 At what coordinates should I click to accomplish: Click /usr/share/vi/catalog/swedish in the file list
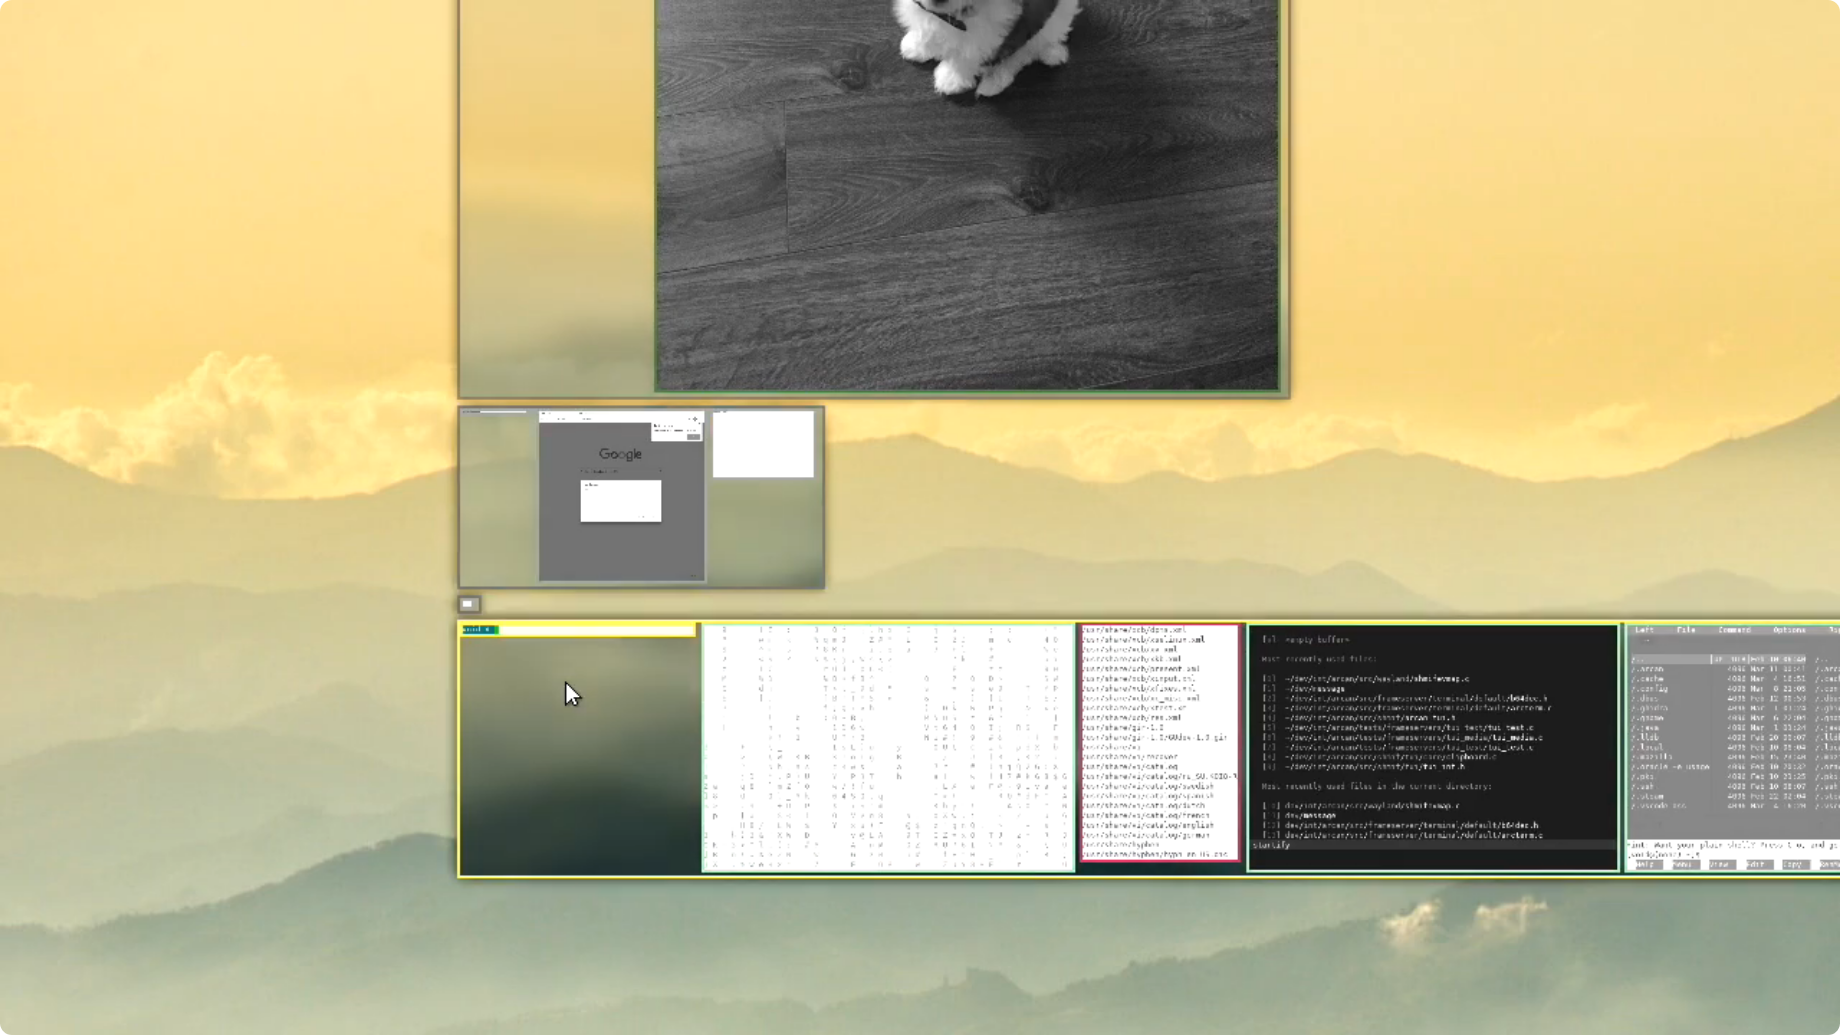pyautogui.click(x=1148, y=787)
